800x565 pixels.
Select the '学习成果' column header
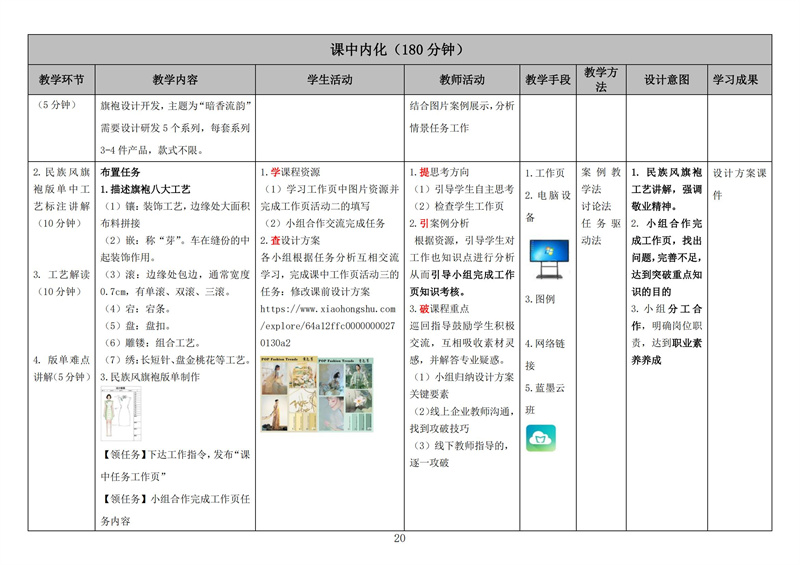736,80
